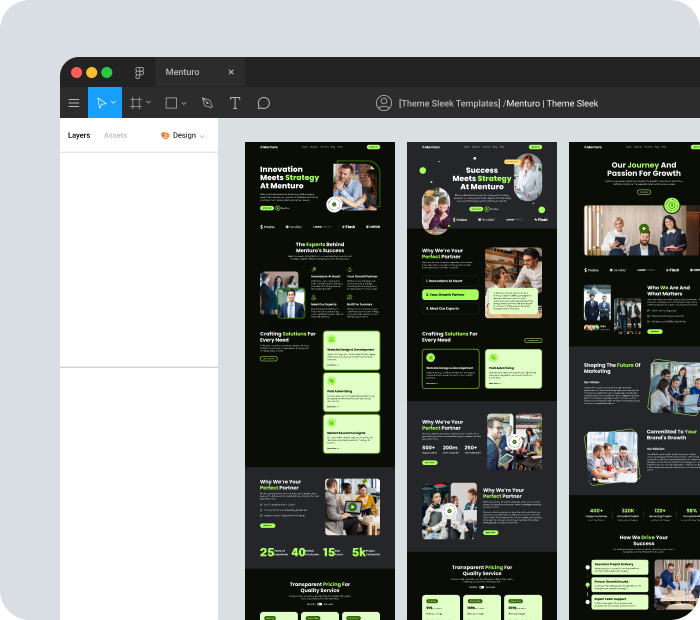Select the Our Journey And Passion frame
The height and width of the screenshot is (620, 700).
pos(634,381)
